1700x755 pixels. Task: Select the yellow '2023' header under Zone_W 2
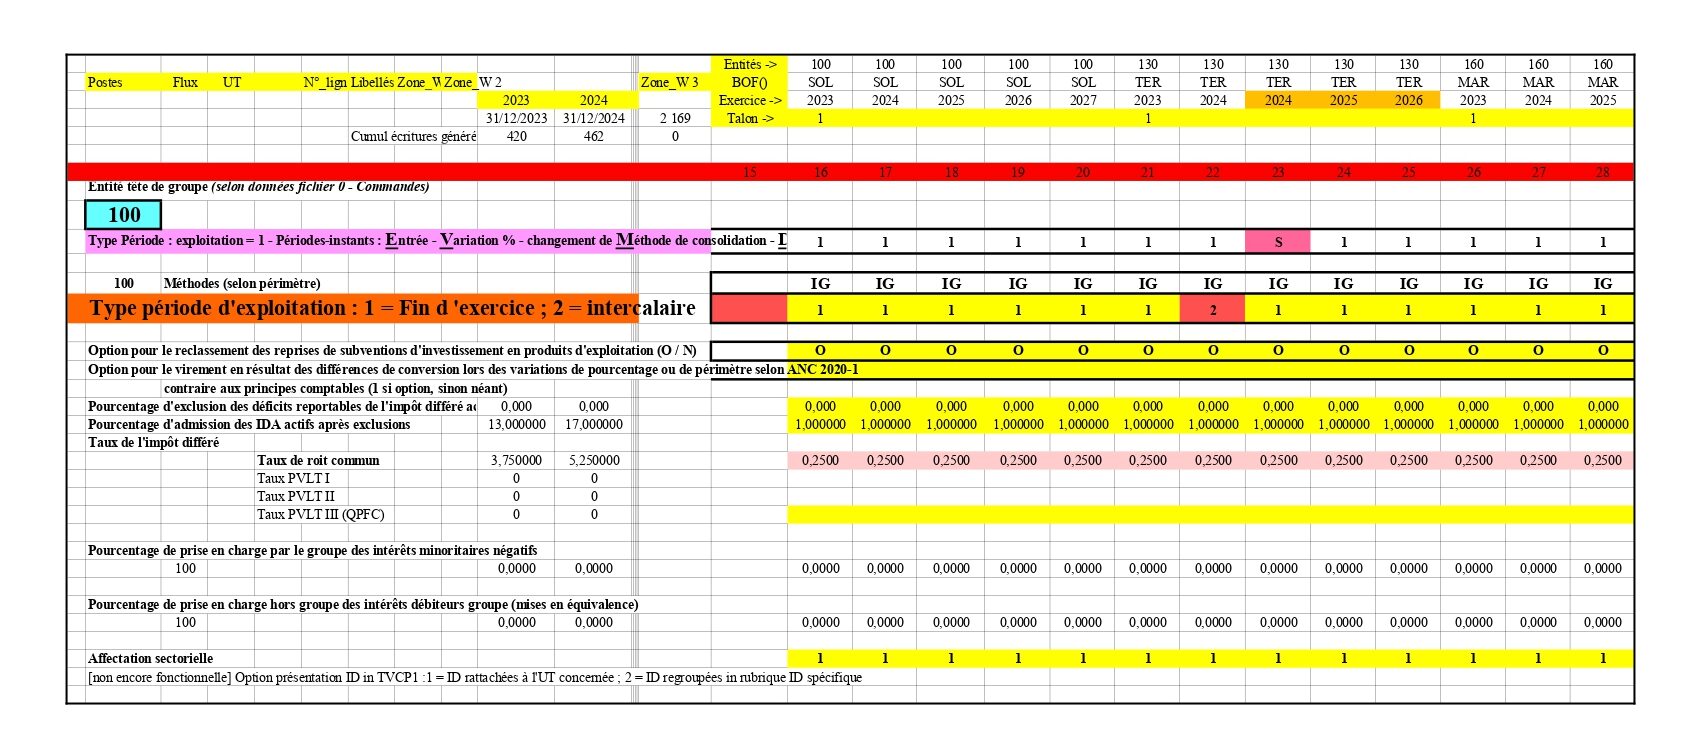516,100
